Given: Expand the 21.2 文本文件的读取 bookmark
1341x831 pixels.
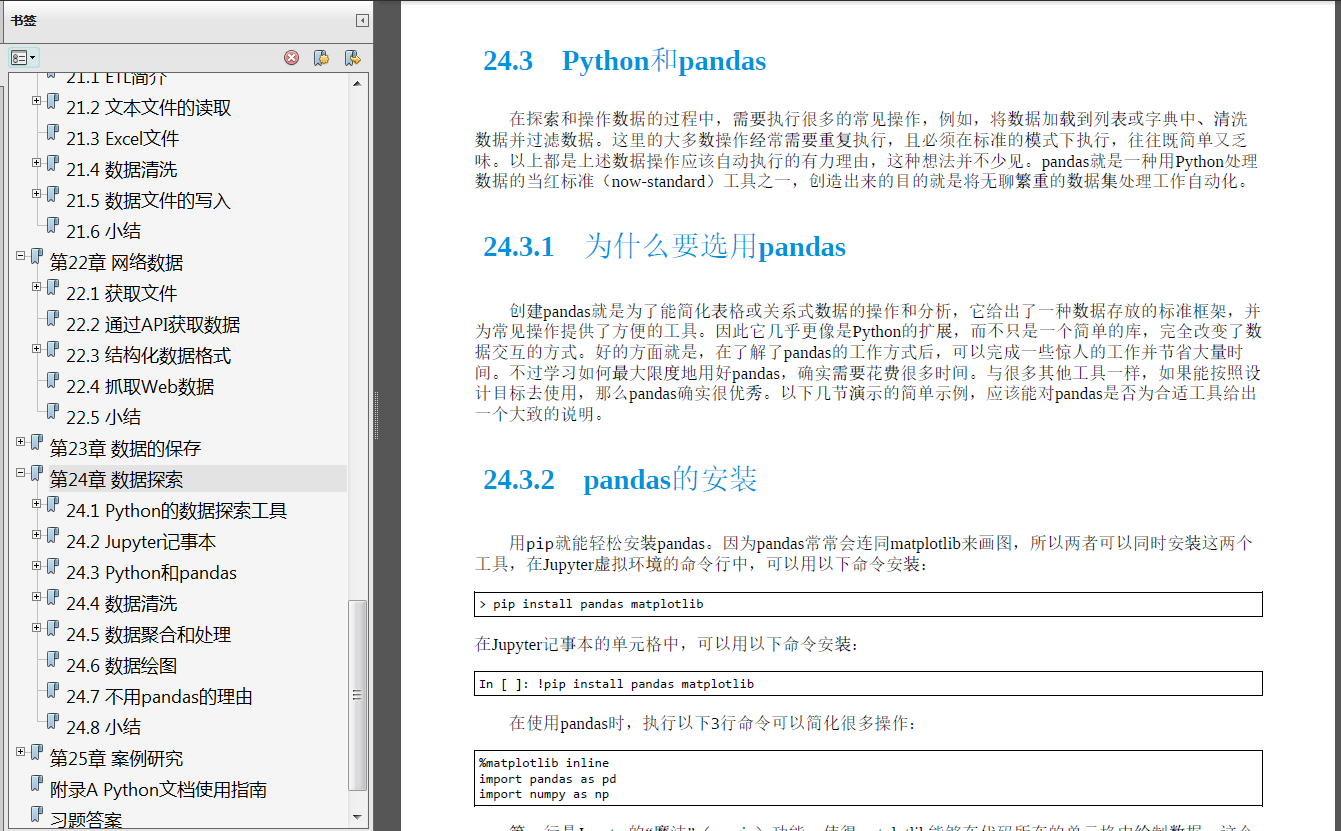Looking at the screenshot, I should [37, 100].
